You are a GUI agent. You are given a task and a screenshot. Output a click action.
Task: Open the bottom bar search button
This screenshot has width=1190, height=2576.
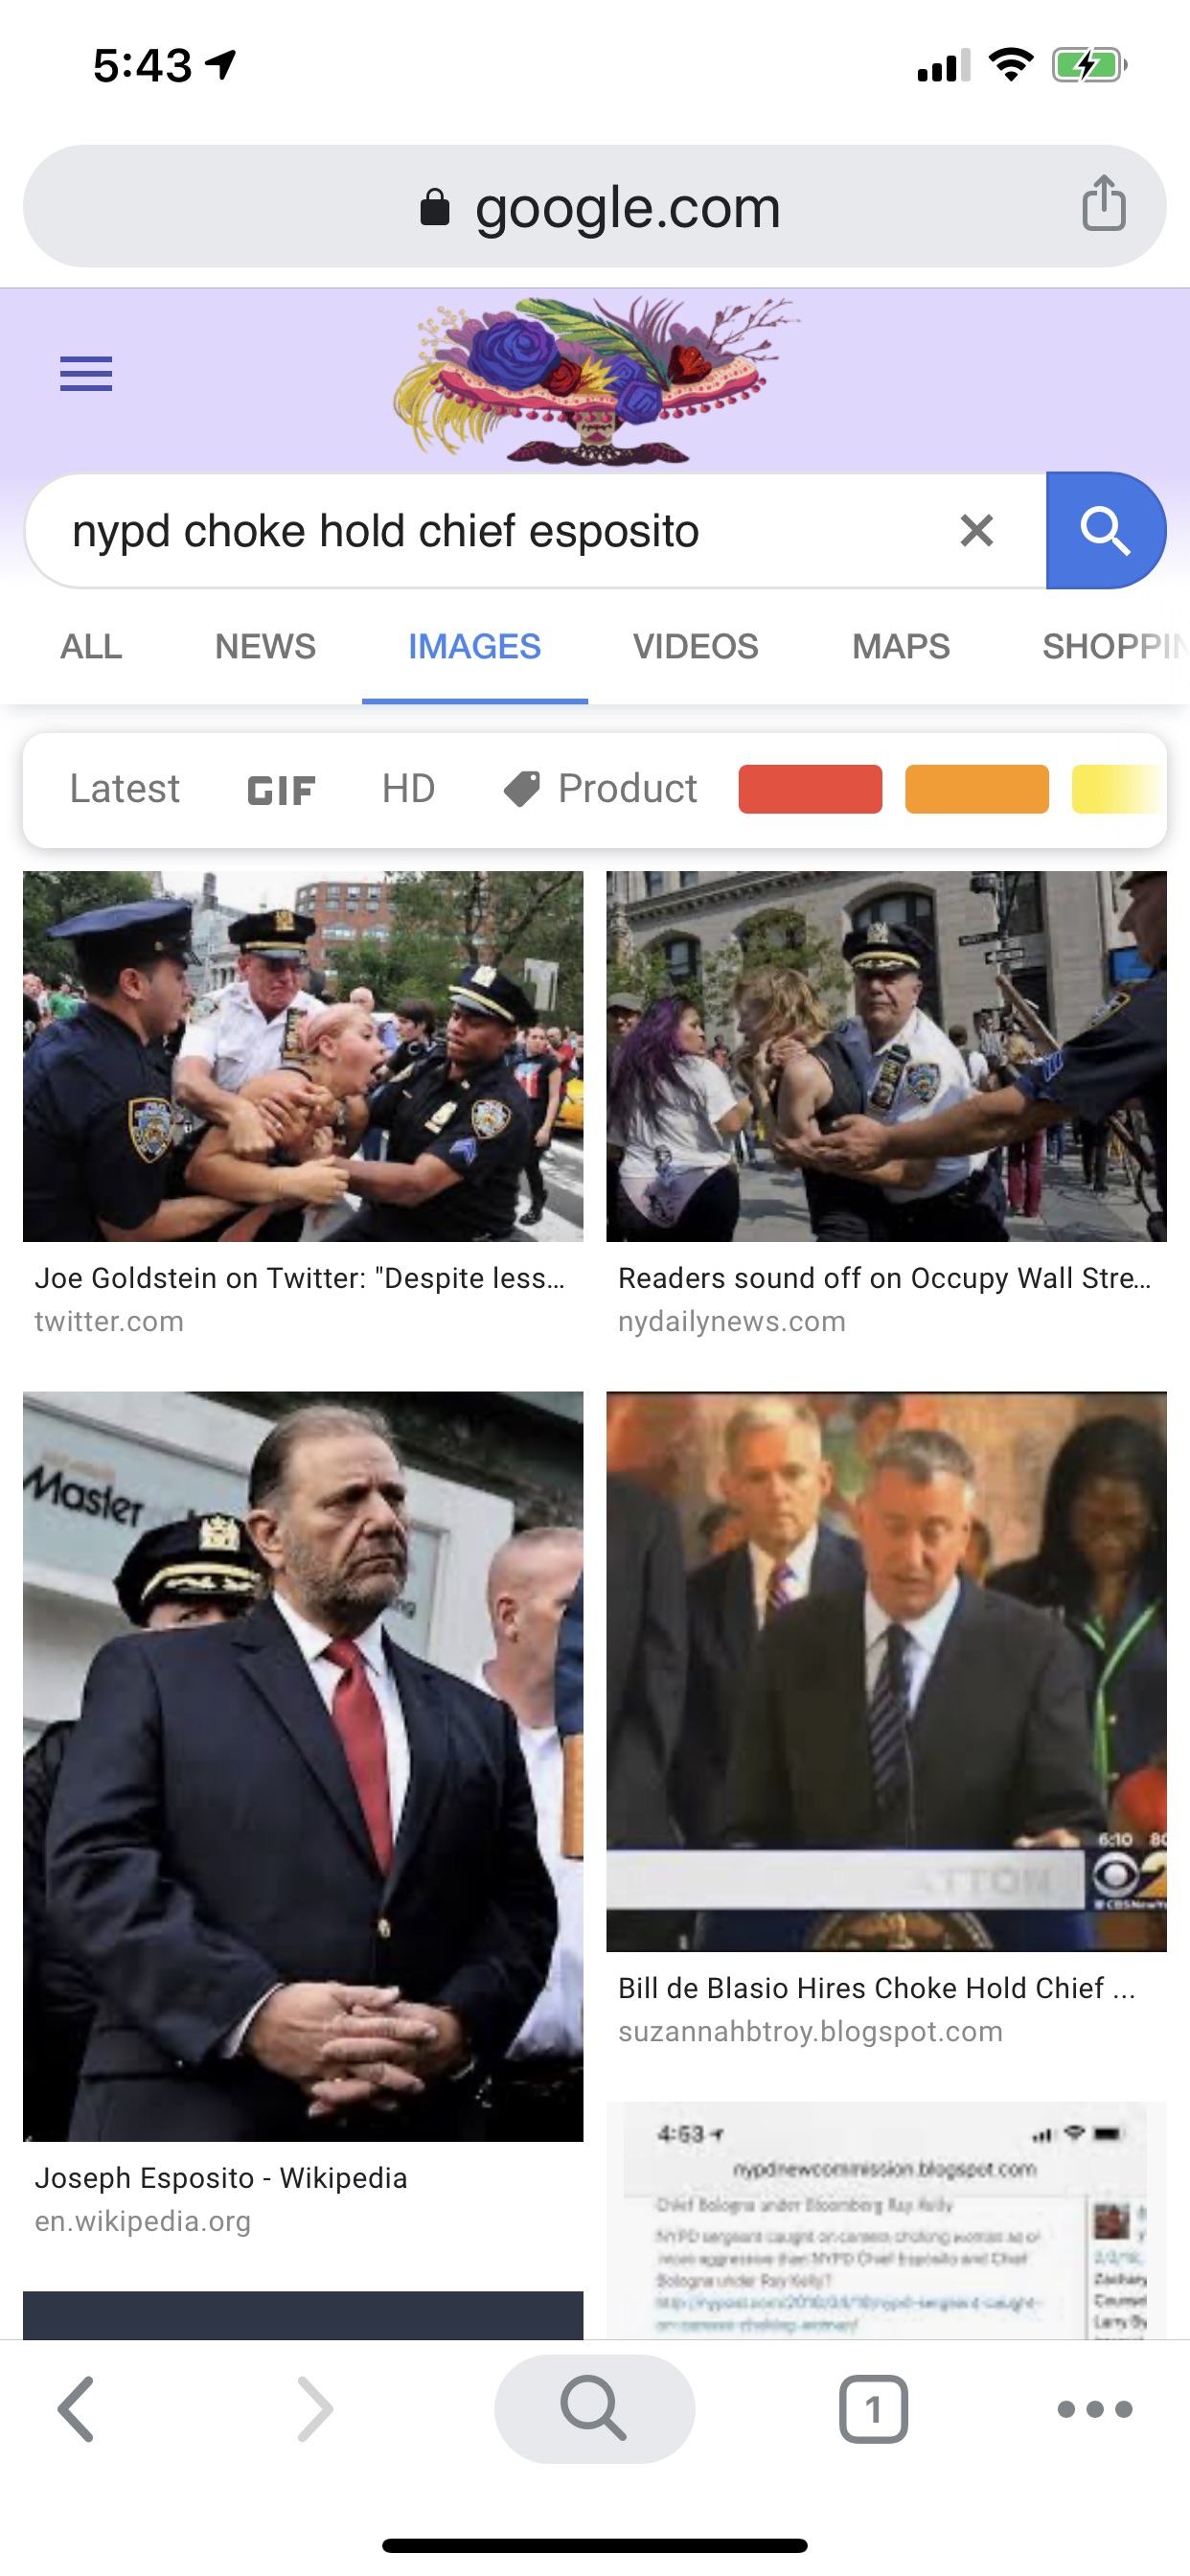coord(594,2408)
